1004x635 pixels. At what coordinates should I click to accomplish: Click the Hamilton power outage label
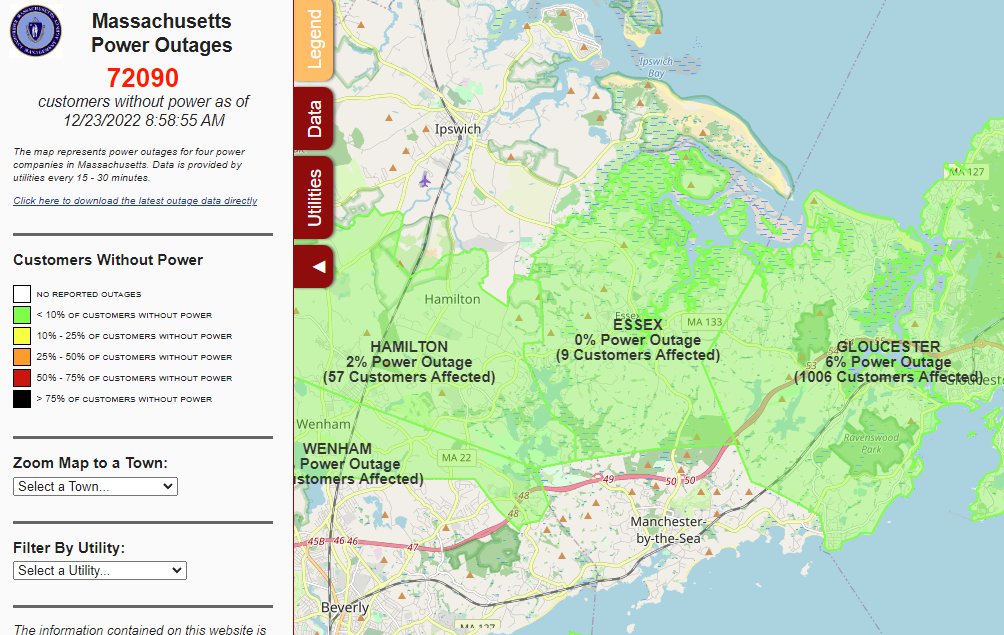408,362
